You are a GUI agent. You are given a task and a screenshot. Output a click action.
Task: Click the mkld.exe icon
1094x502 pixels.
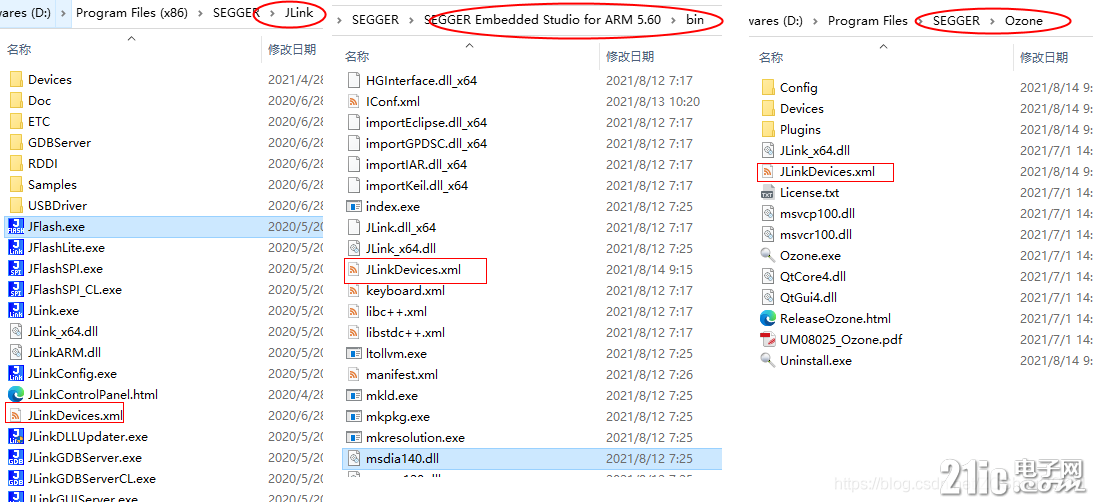[x=354, y=395]
